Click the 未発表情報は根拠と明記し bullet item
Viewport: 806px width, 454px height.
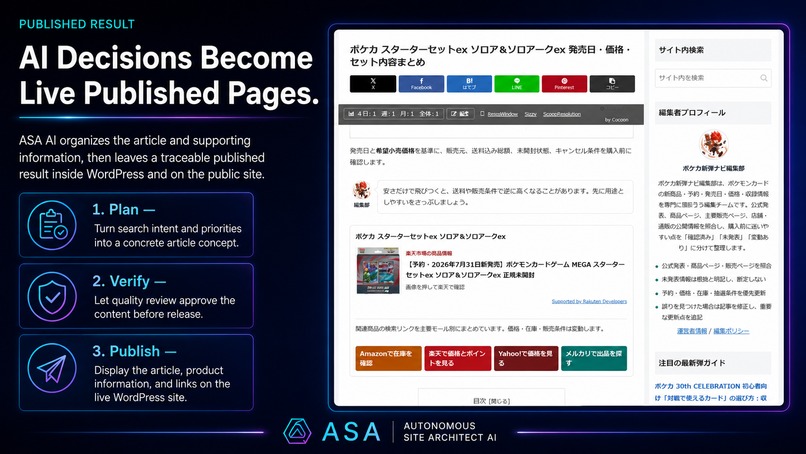[713, 279]
